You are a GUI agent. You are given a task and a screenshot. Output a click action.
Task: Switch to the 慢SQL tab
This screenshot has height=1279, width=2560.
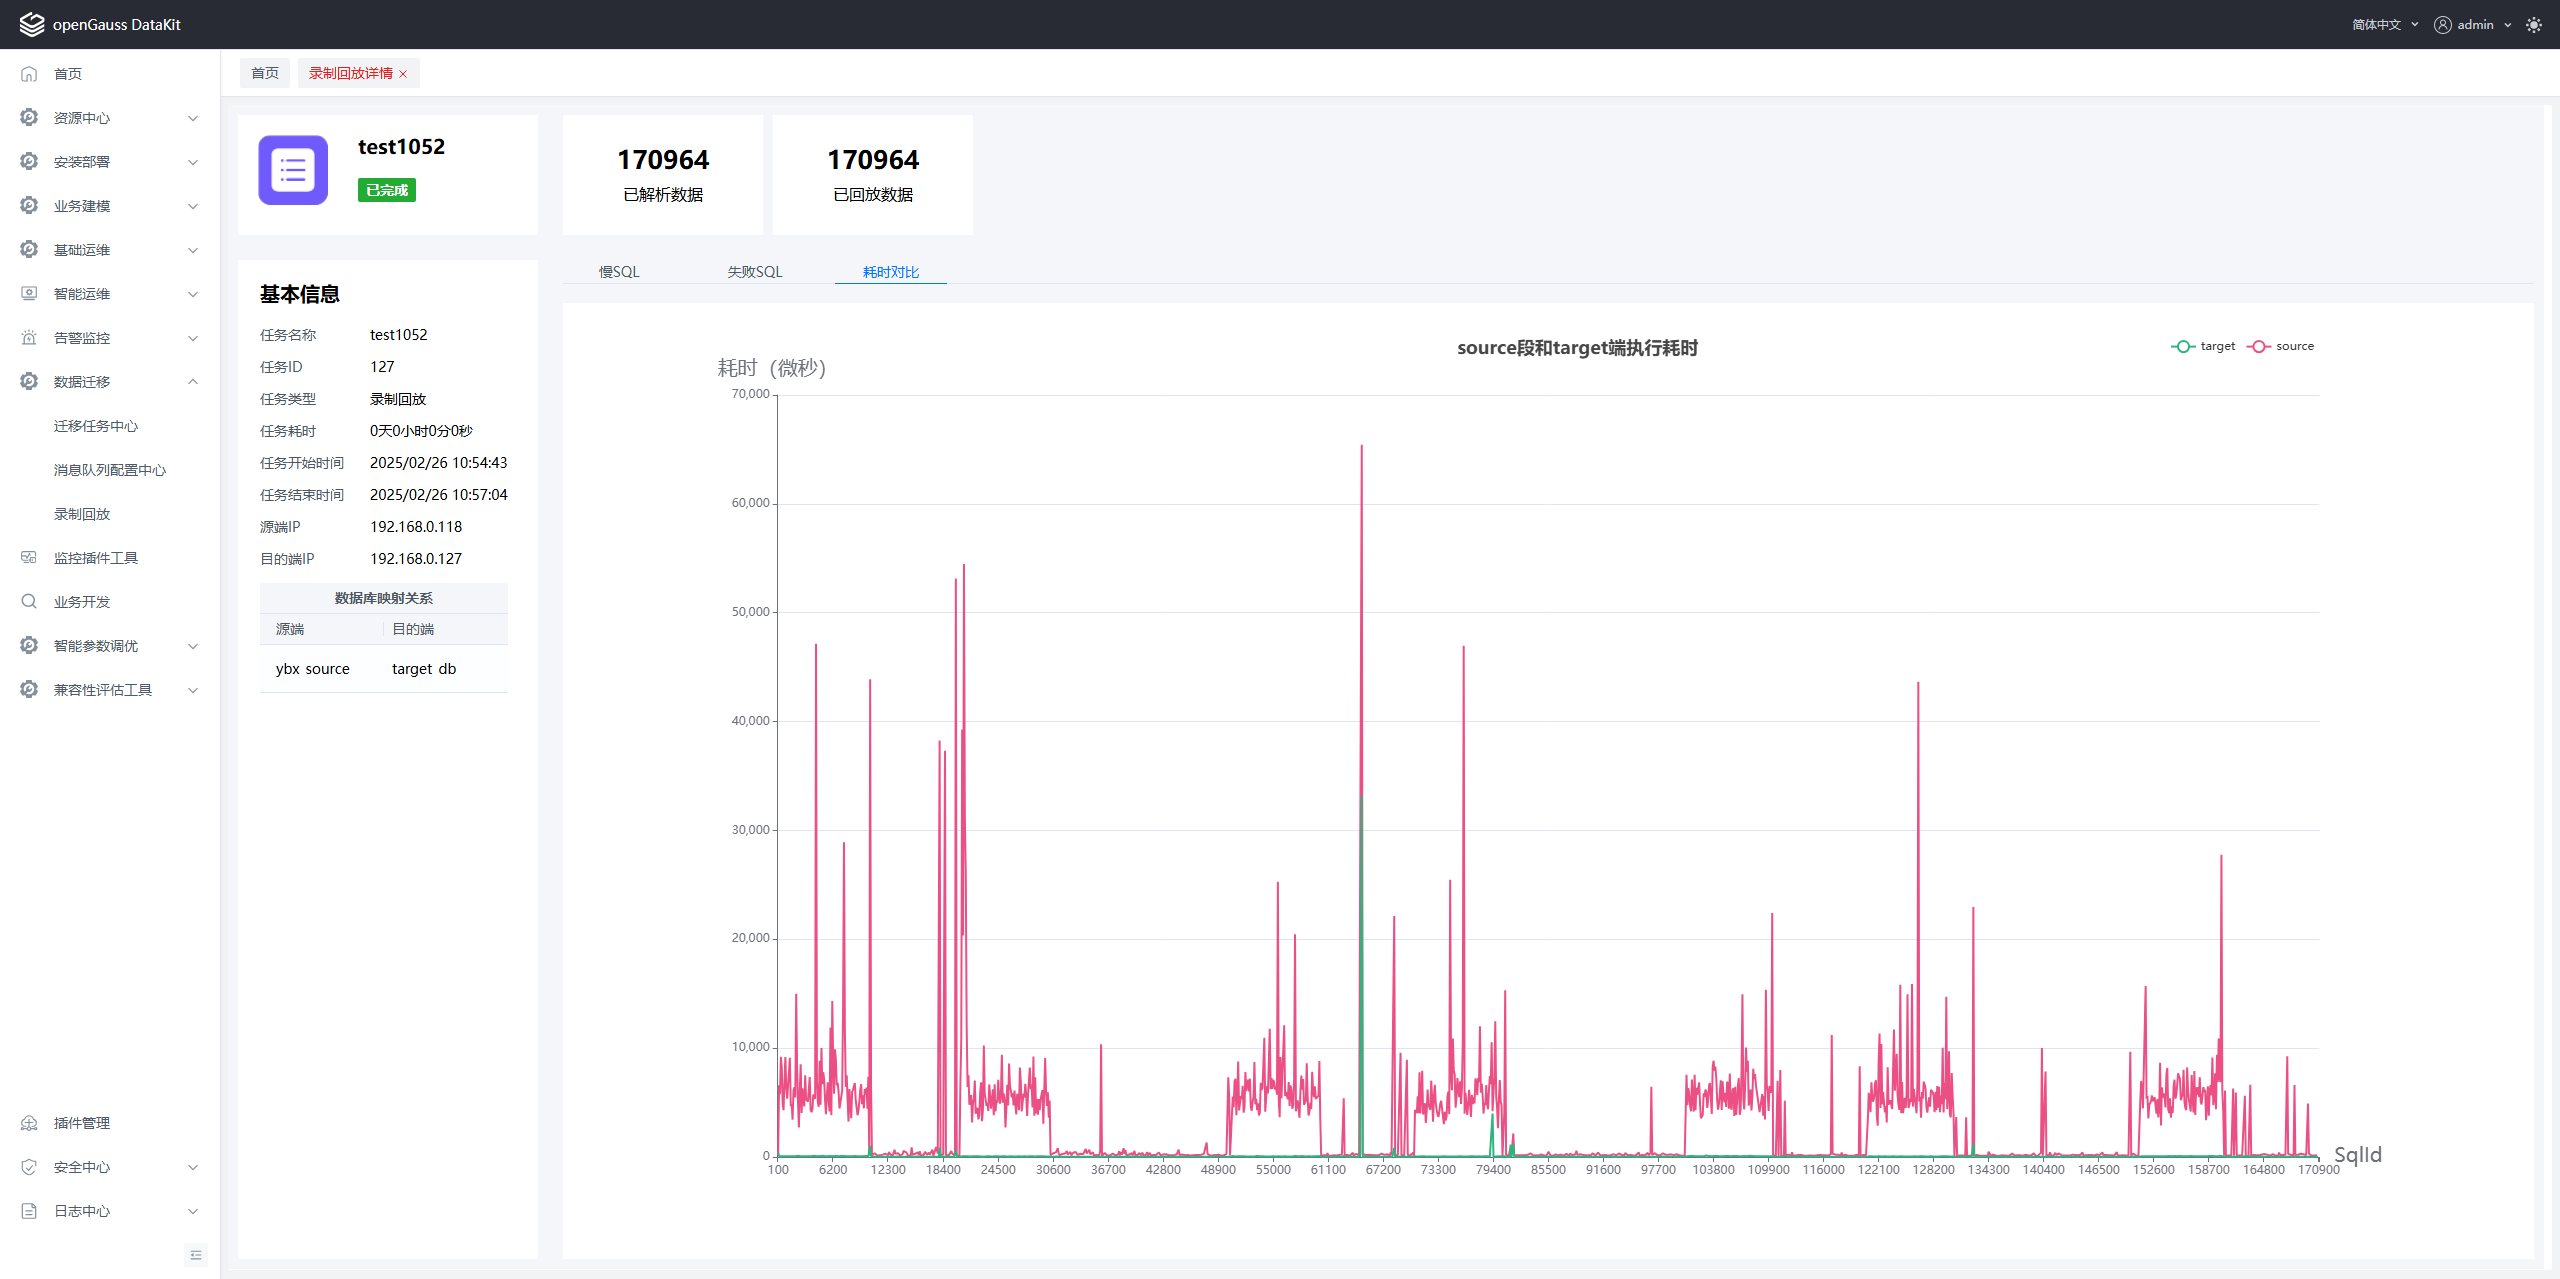point(619,272)
